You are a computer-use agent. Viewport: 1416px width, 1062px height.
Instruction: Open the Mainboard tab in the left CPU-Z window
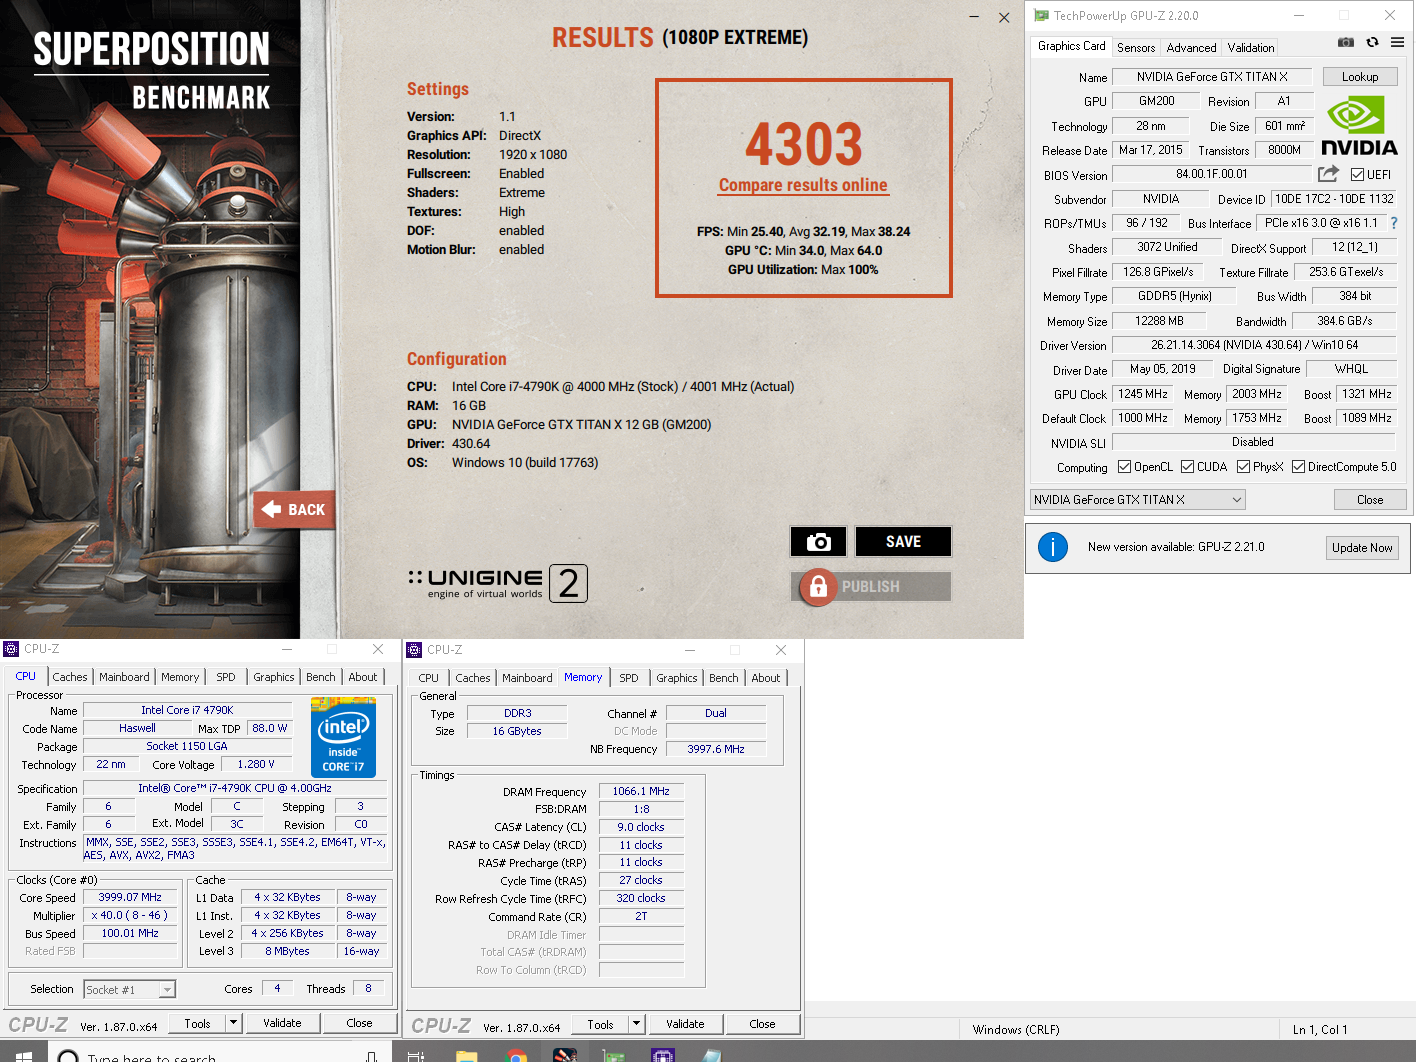pyautogui.click(x=124, y=677)
